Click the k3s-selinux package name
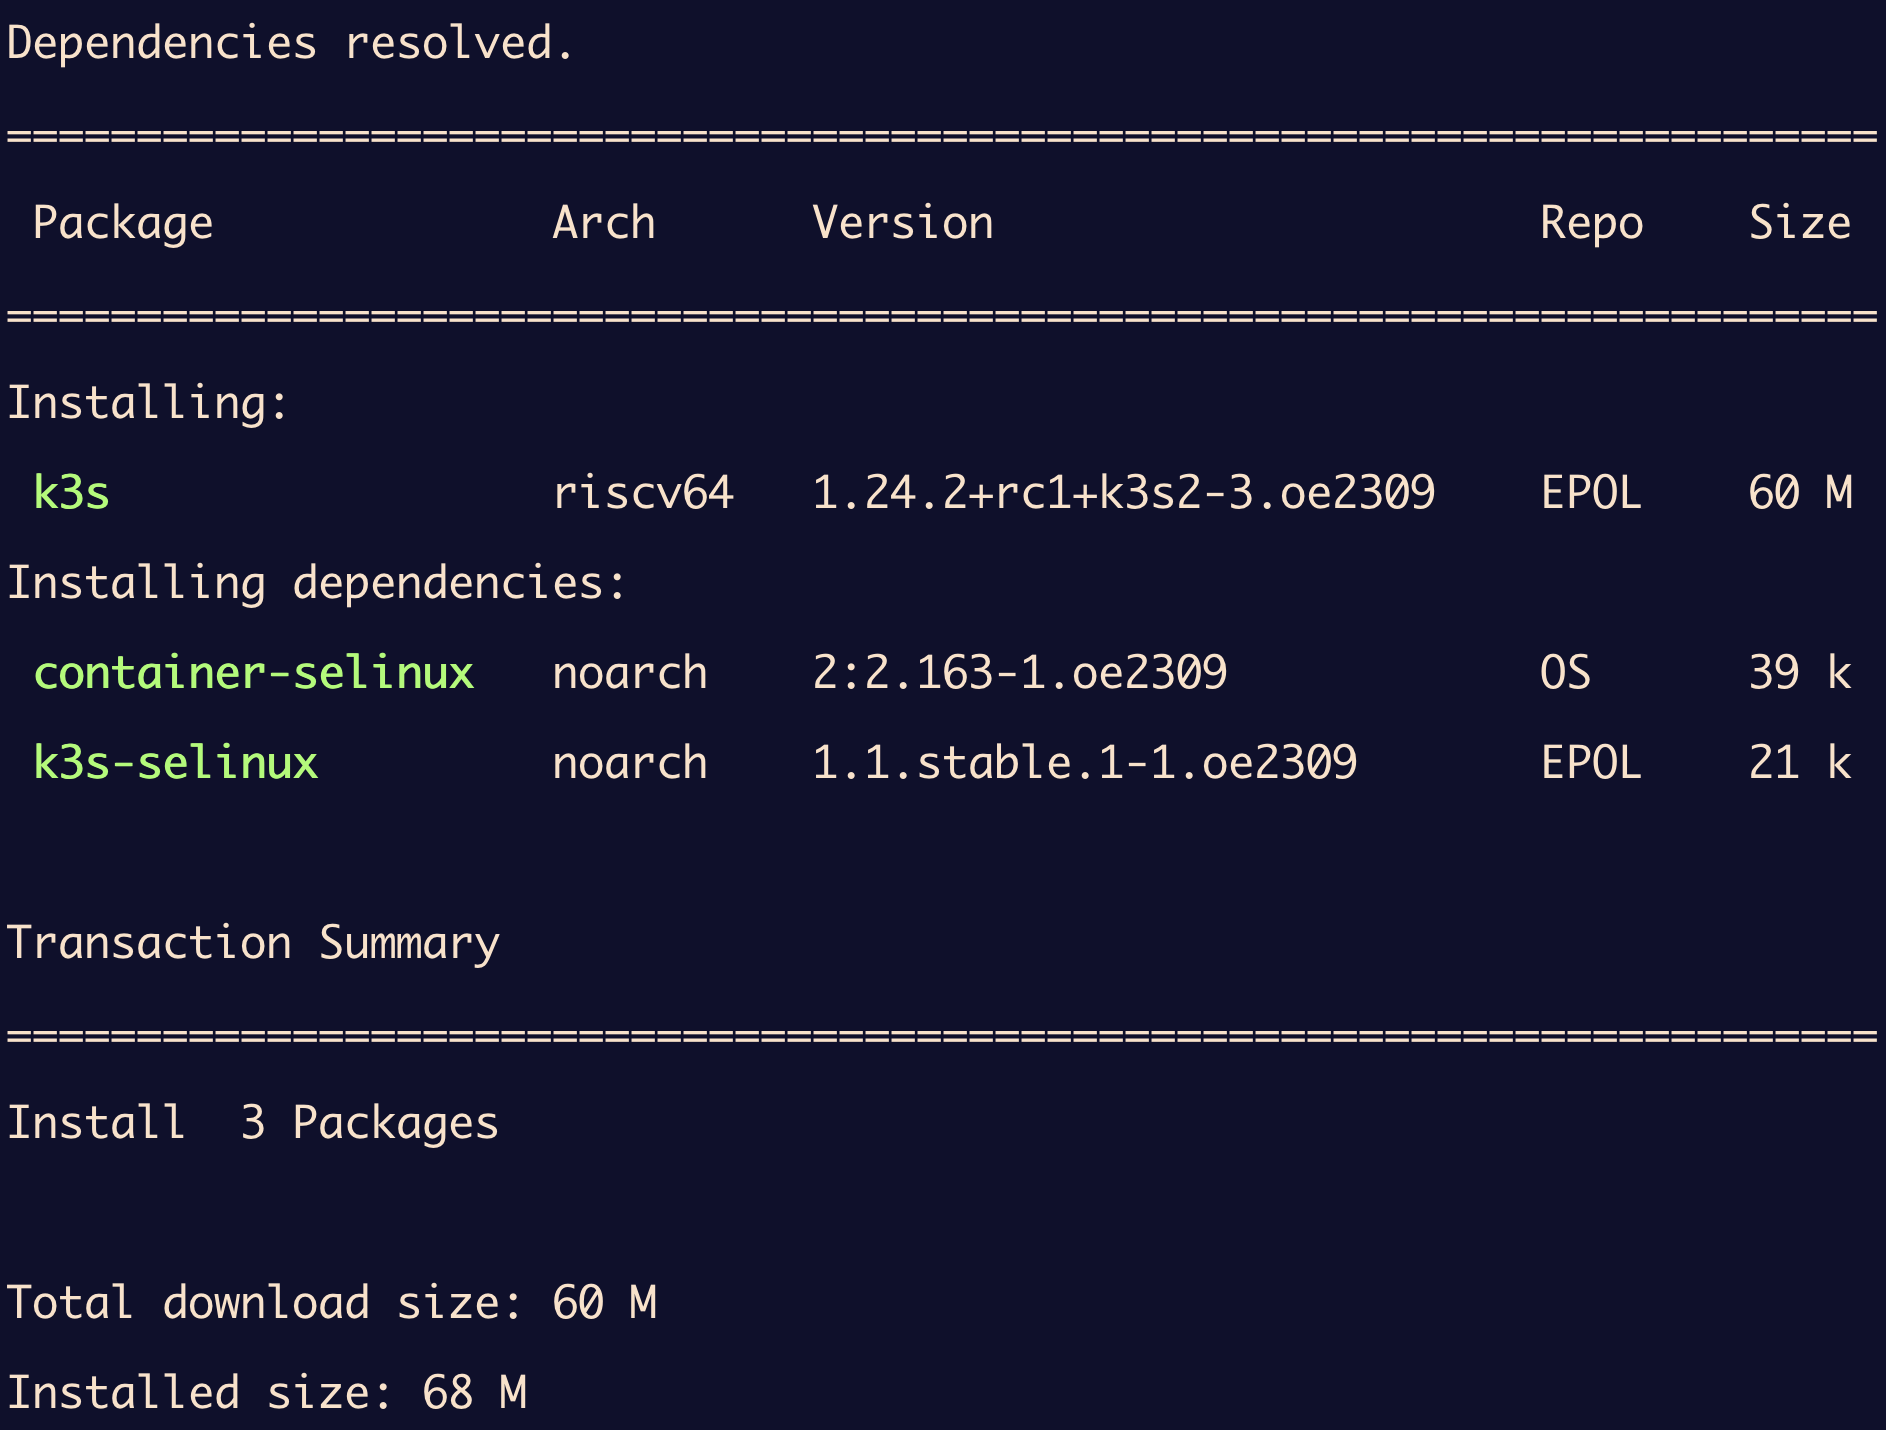Image resolution: width=1886 pixels, height=1430 pixels. click(x=175, y=763)
